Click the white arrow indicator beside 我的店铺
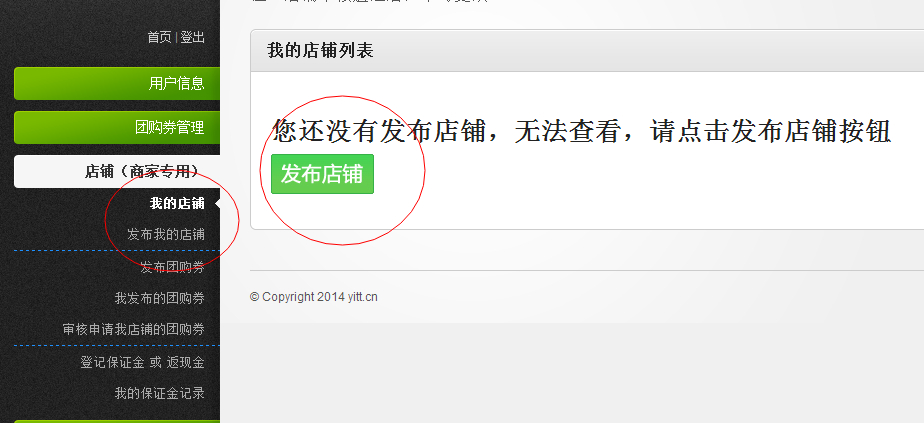The width and height of the screenshot is (924, 423). coord(217,204)
